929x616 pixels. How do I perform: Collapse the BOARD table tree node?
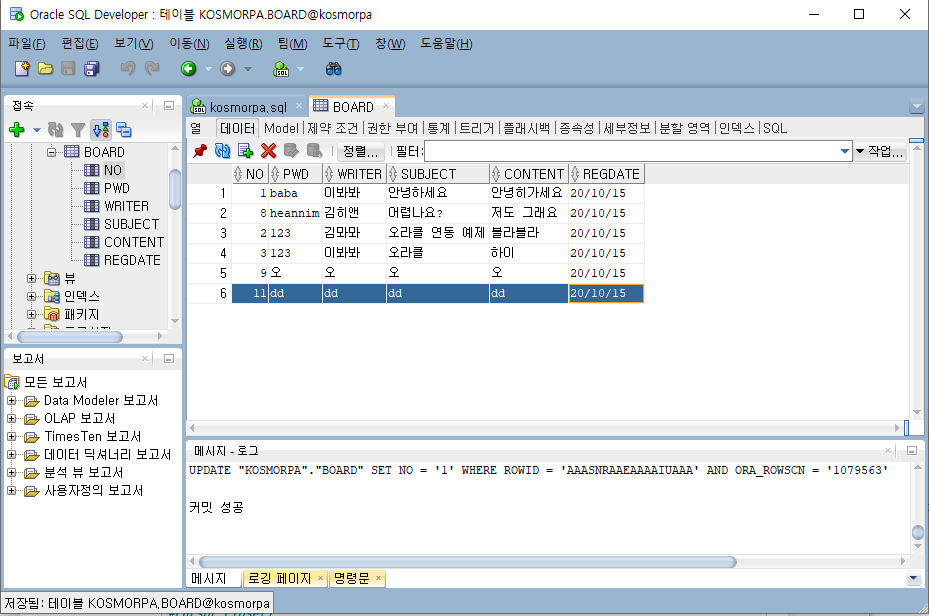point(52,152)
